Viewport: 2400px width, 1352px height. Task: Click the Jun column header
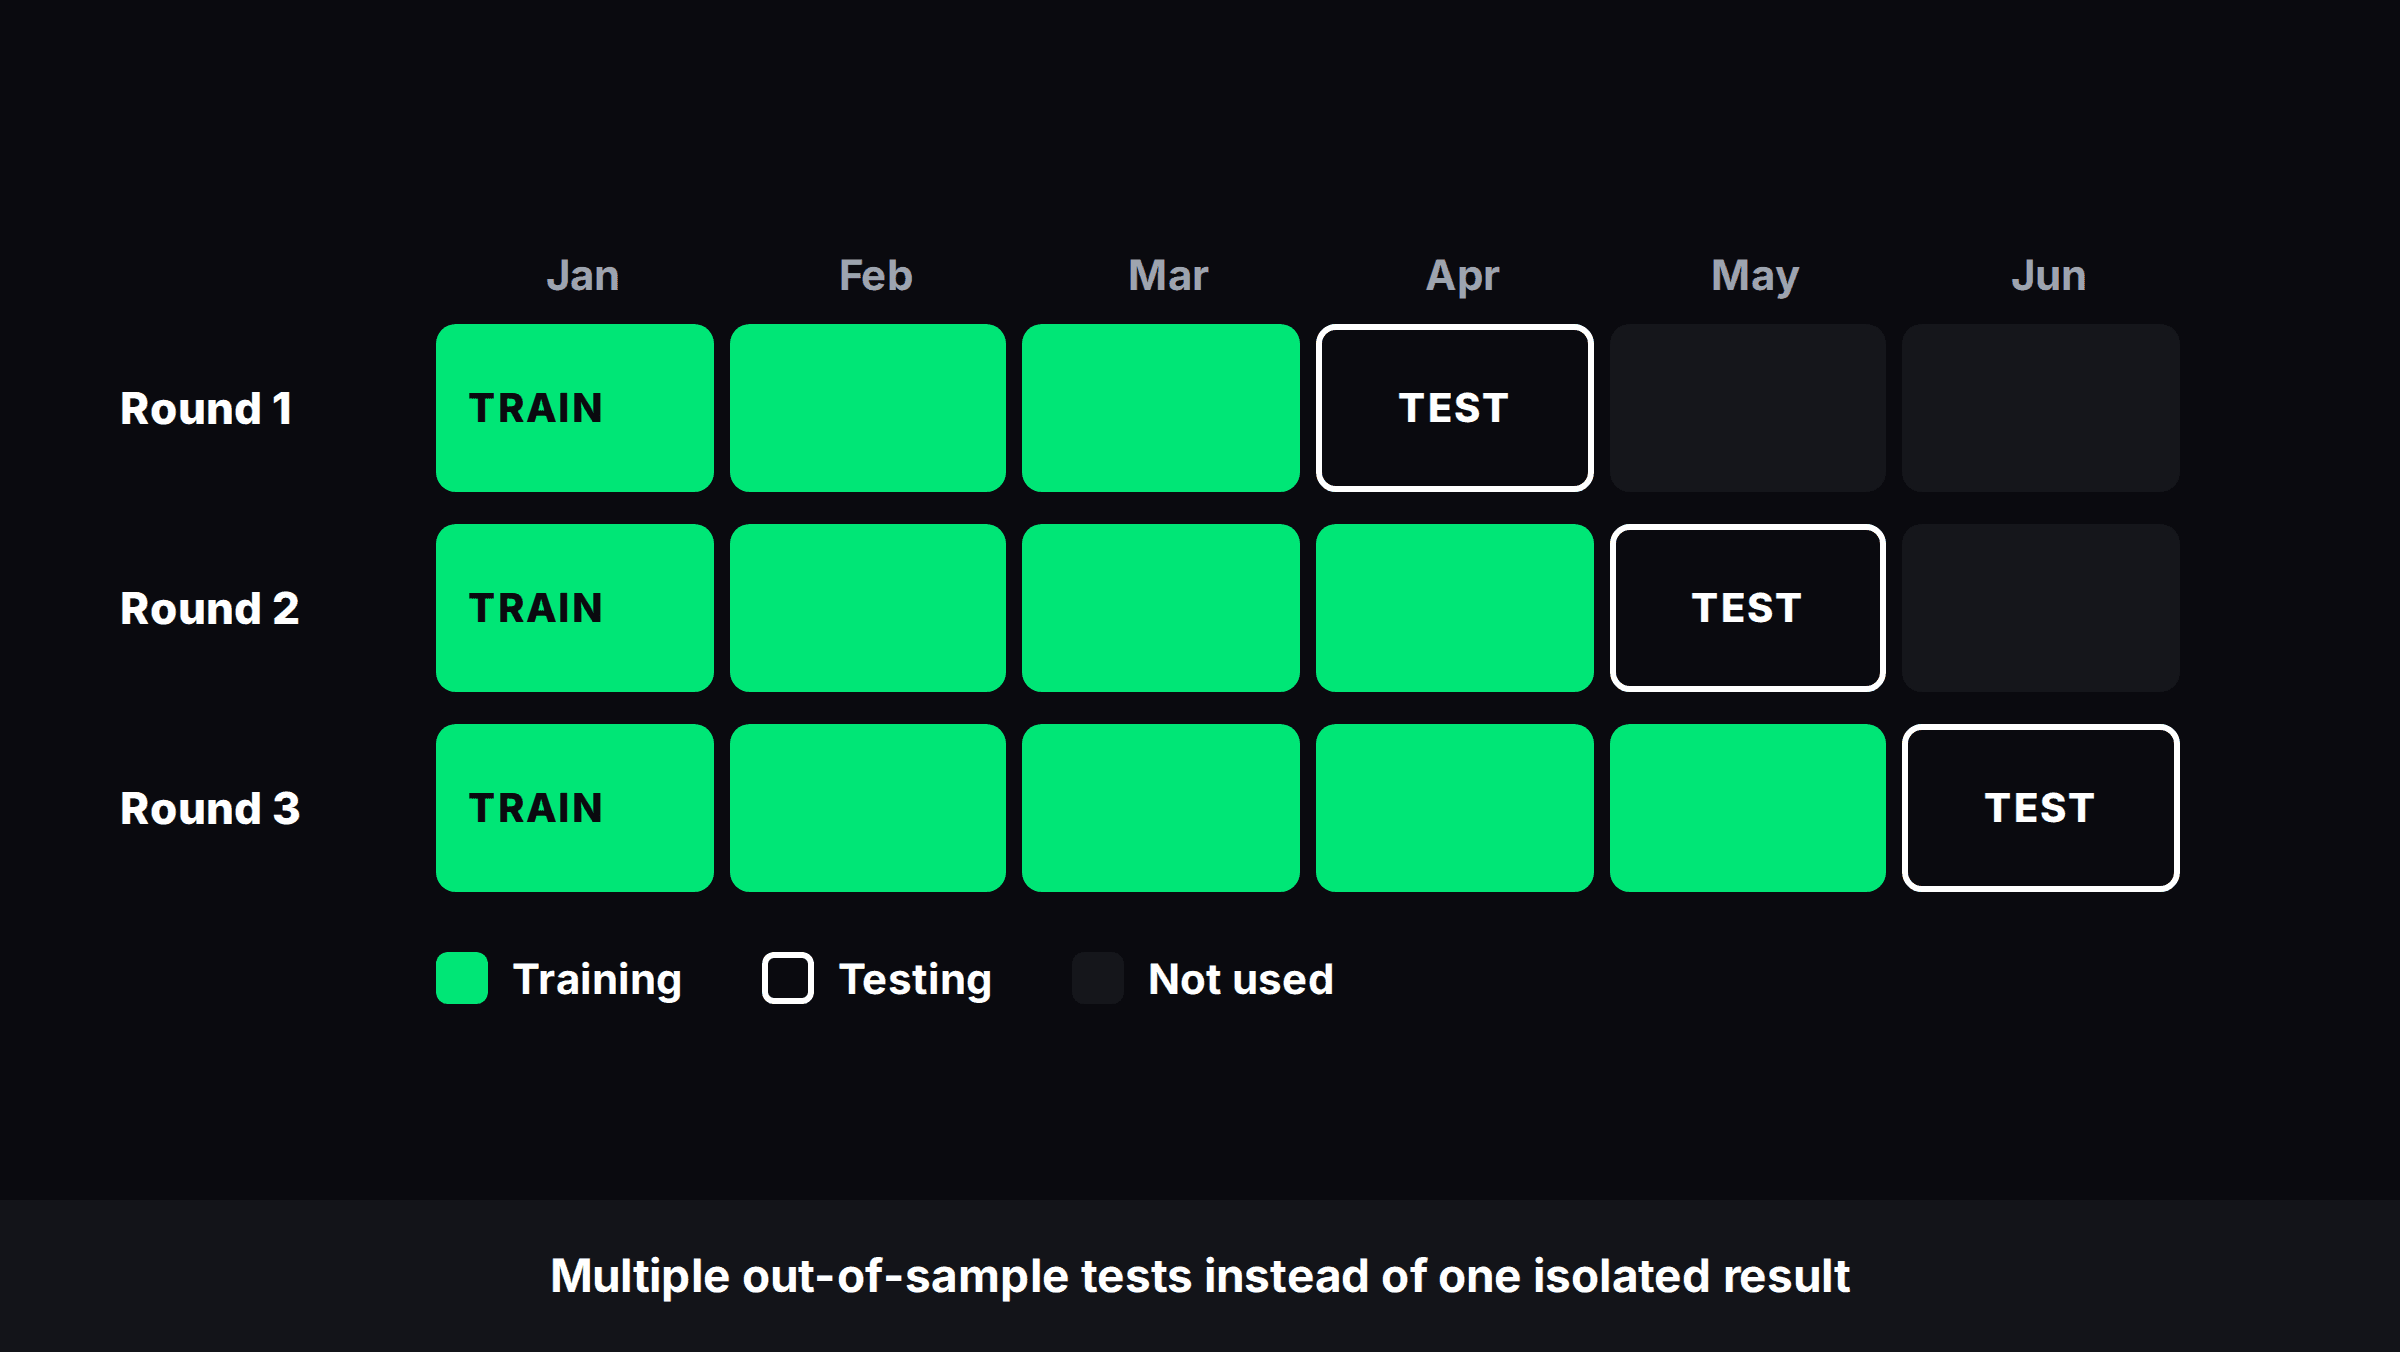point(2049,275)
